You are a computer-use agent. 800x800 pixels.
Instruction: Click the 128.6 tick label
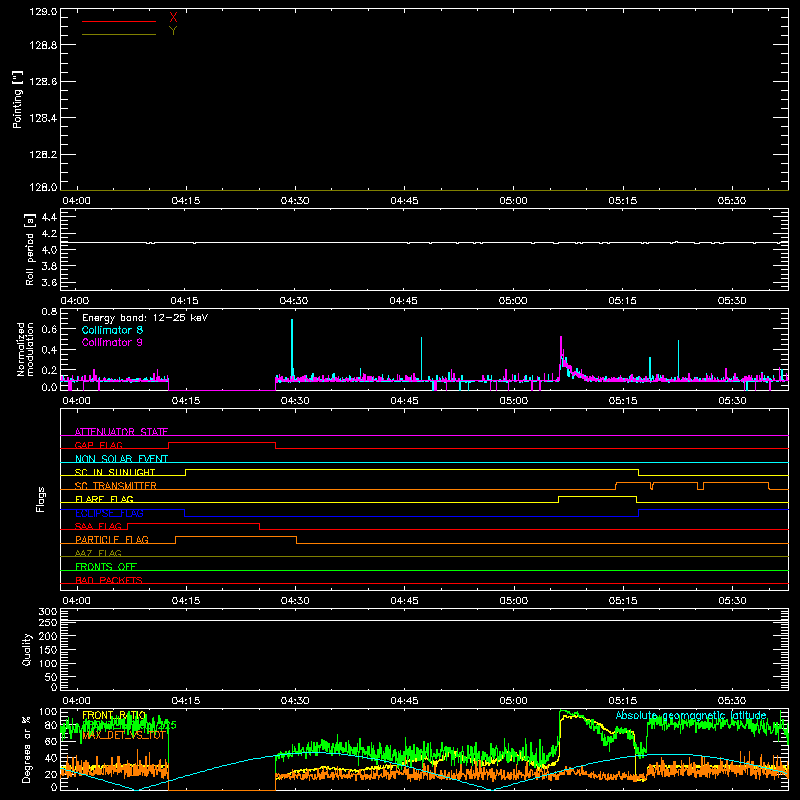43,82
